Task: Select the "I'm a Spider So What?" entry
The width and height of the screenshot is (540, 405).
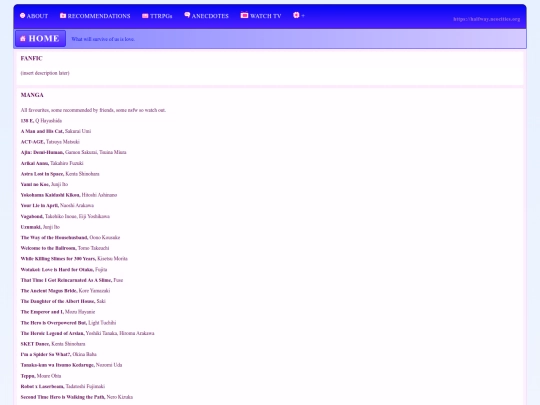Action: coord(59,354)
